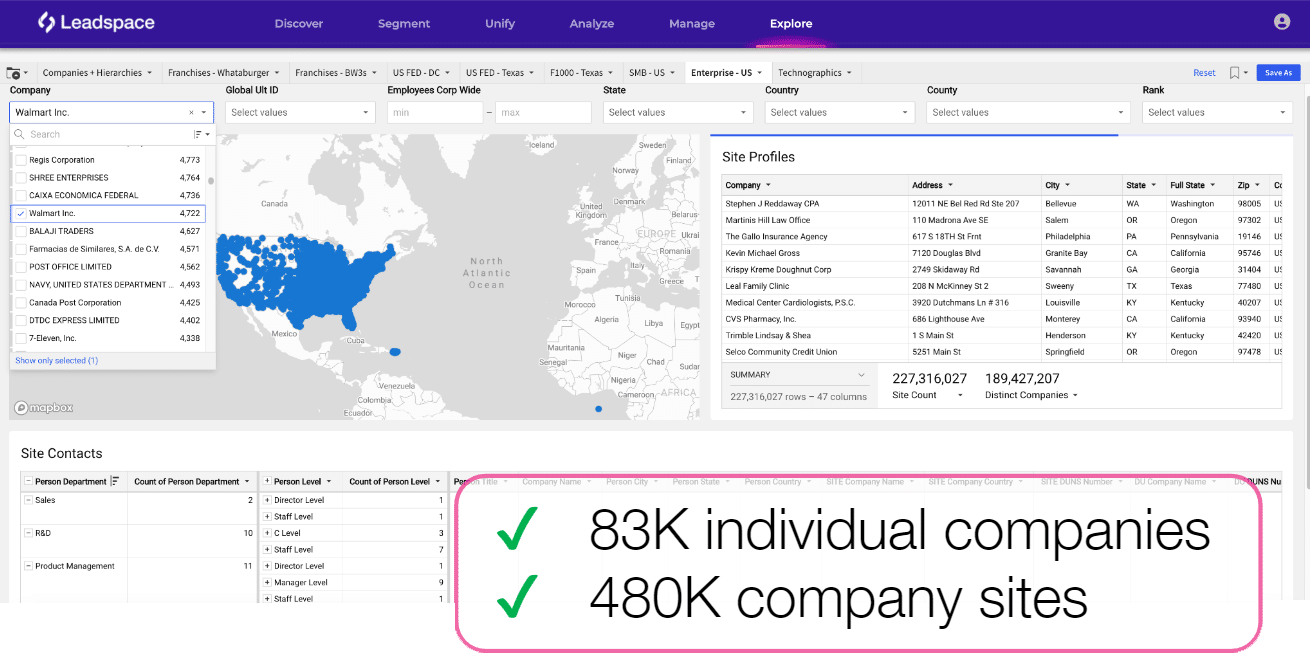Open the Company column header menu
The height and width of the screenshot is (653, 1310).
click(x=768, y=185)
